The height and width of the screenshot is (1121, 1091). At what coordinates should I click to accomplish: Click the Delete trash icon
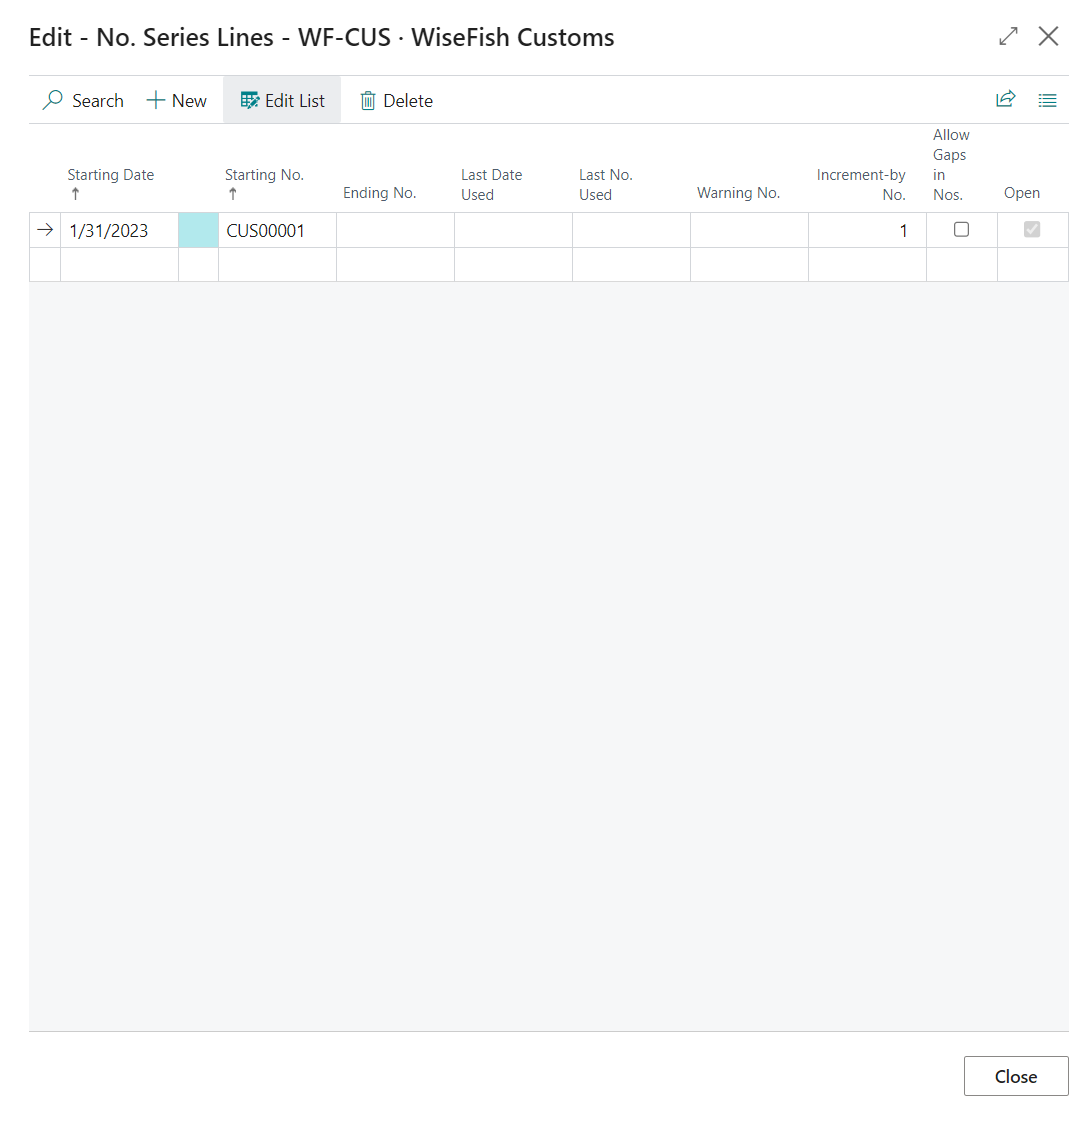pos(368,101)
